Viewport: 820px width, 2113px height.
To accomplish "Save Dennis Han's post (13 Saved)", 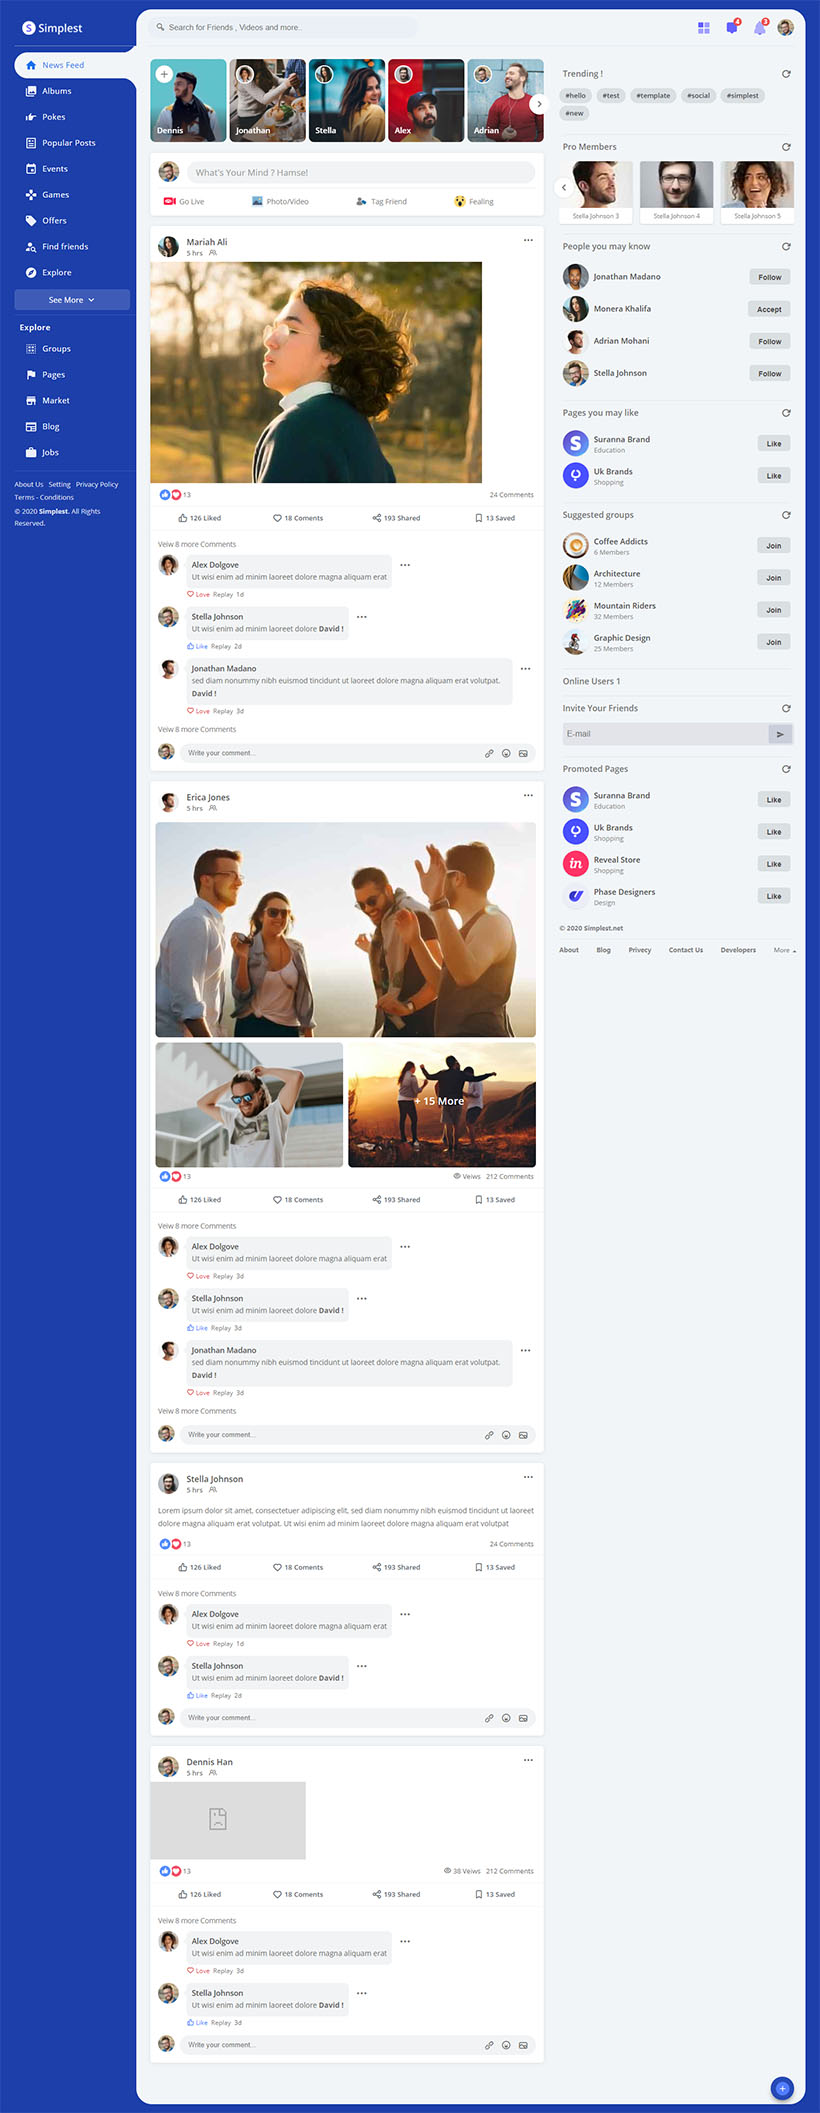I will 495,1894.
